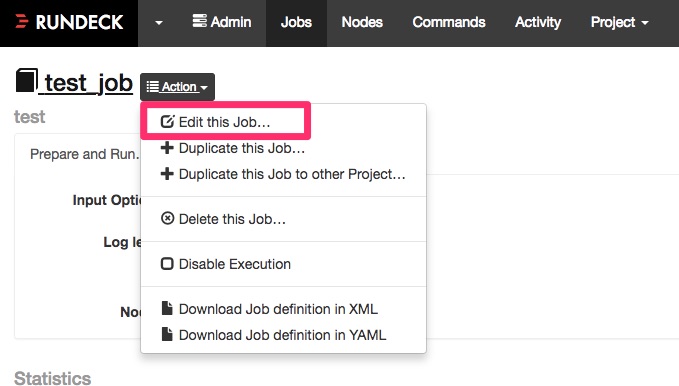Click the job book icon

(x=27, y=80)
